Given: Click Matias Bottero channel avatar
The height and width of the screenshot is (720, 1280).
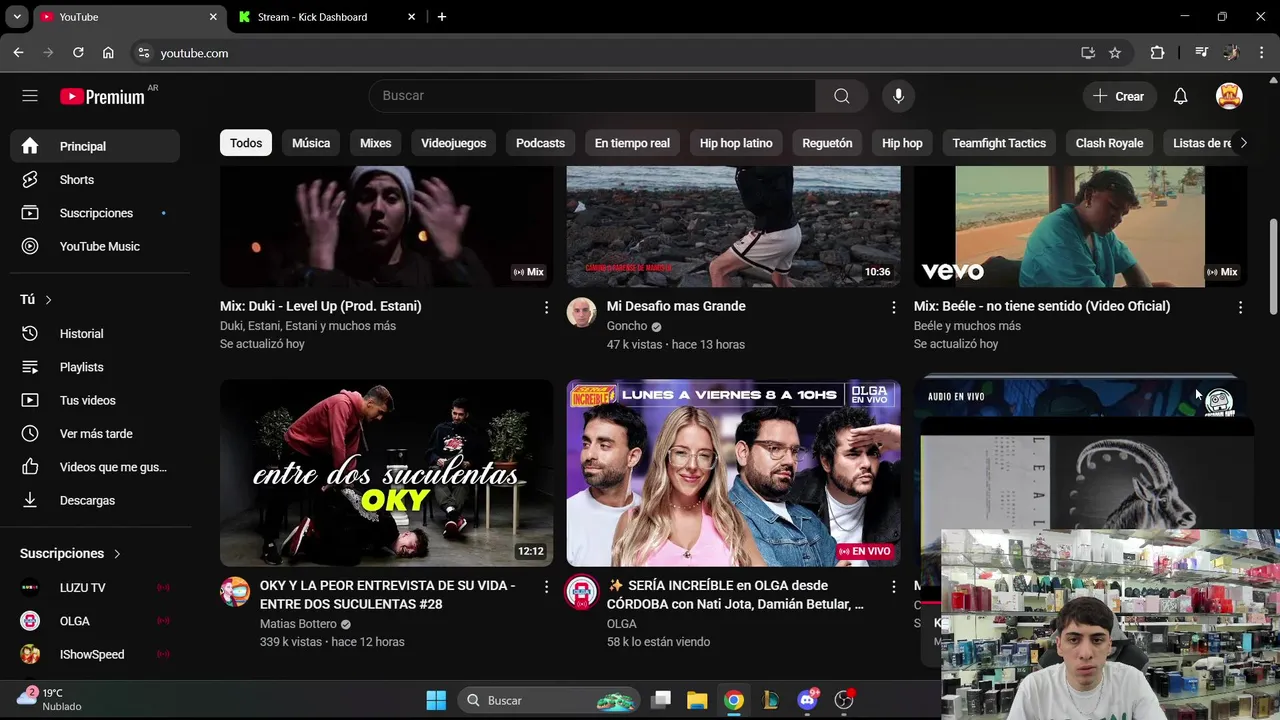Looking at the screenshot, I should tap(235, 592).
